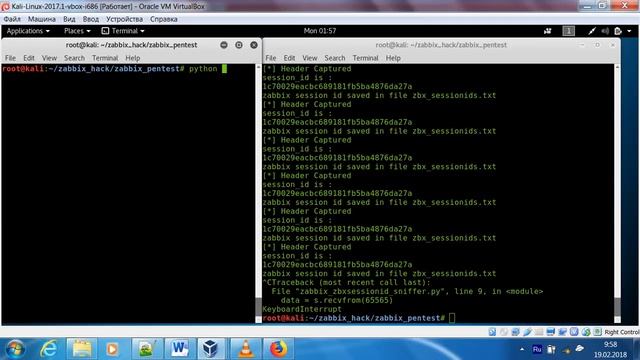Open Ввод menu in VirtualBox

point(91,19)
